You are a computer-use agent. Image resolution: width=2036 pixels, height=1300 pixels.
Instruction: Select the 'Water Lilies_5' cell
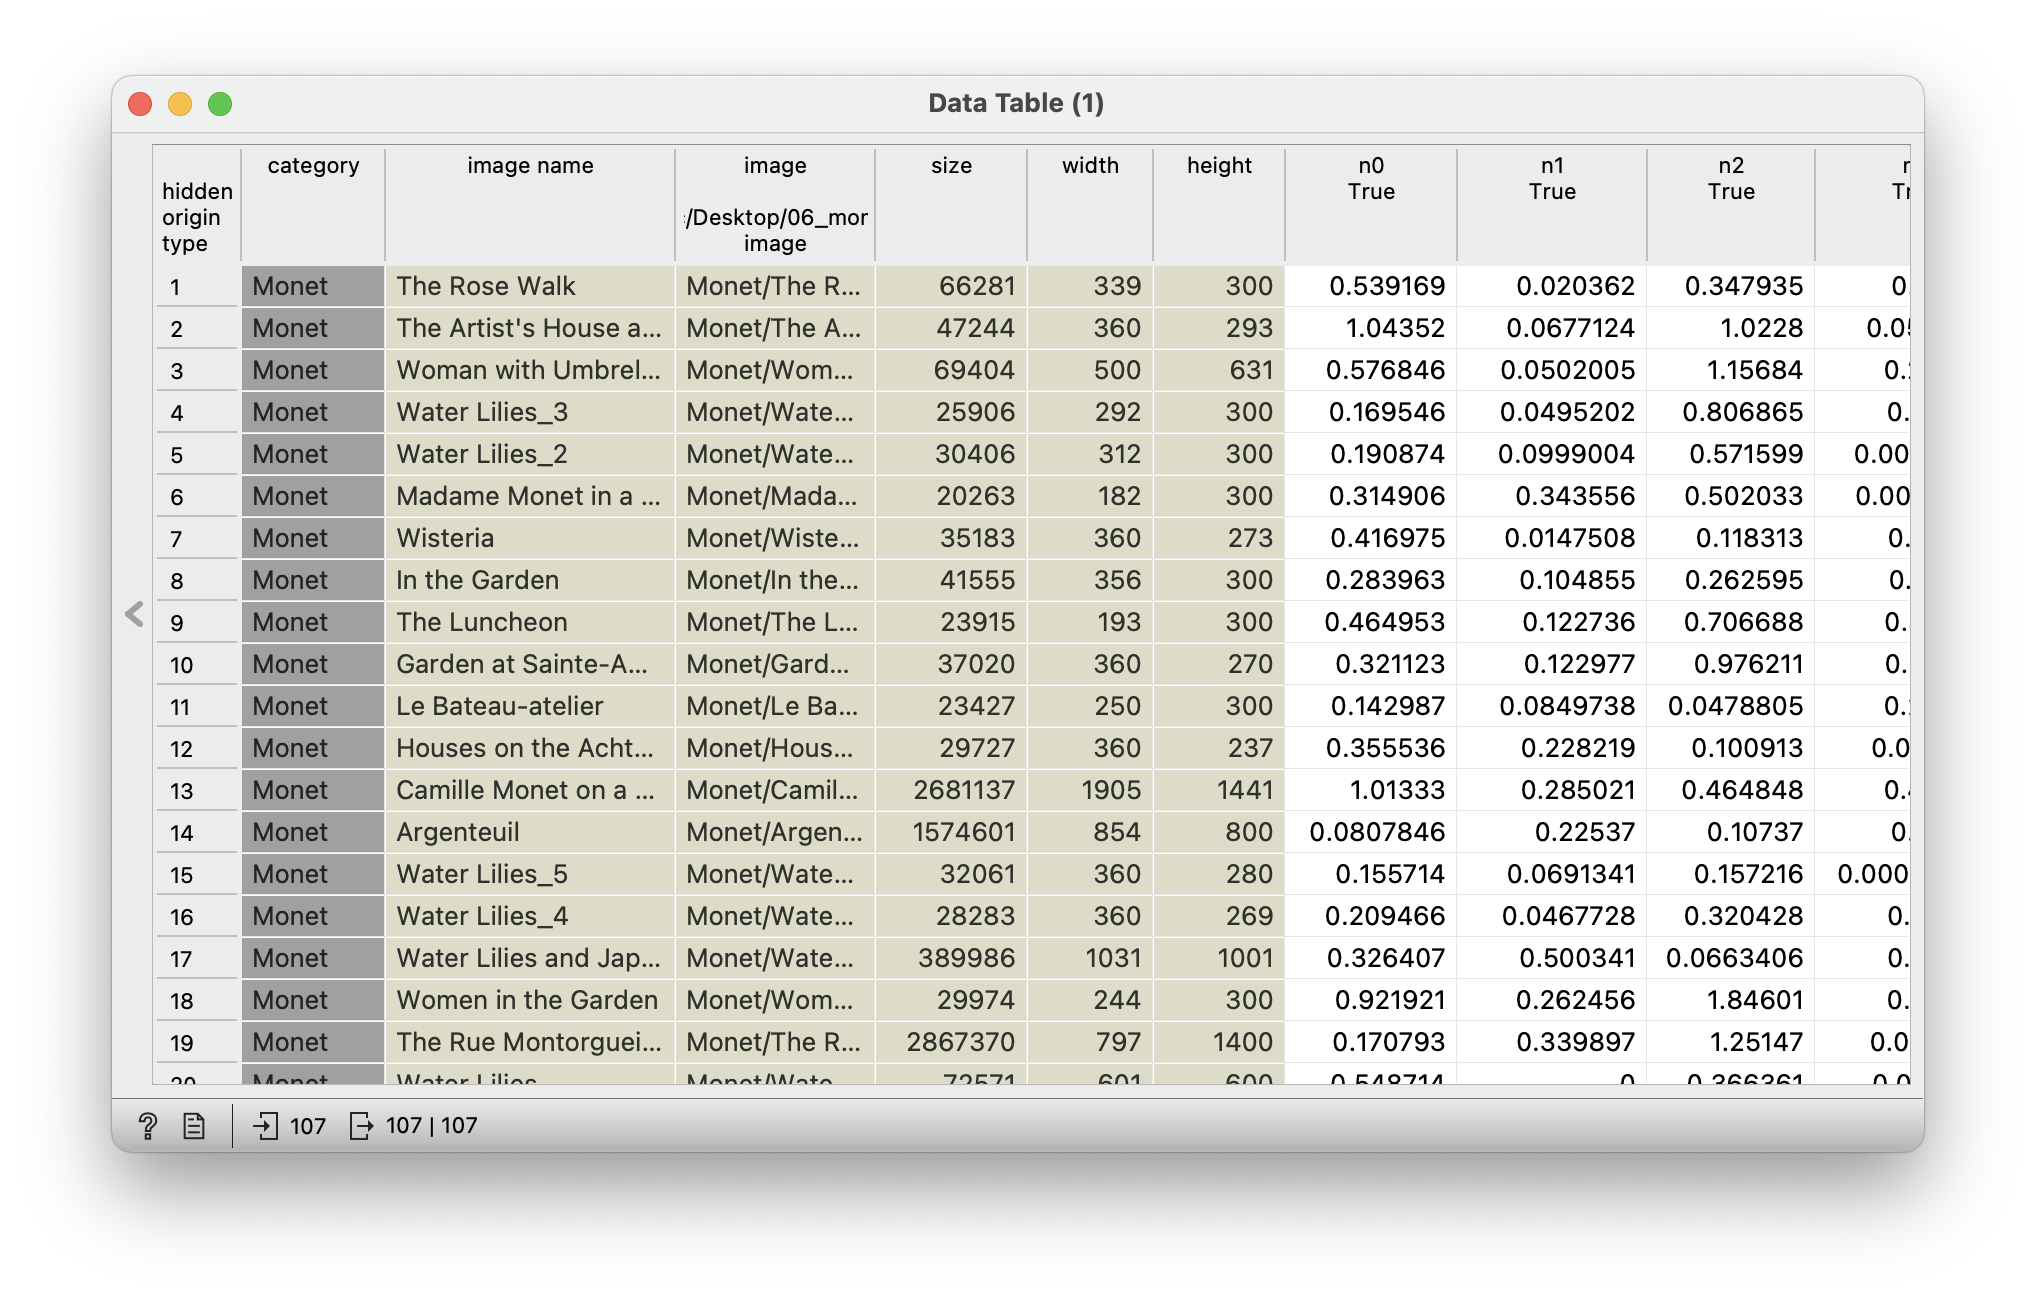pyautogui.click(x=530, y=874)
